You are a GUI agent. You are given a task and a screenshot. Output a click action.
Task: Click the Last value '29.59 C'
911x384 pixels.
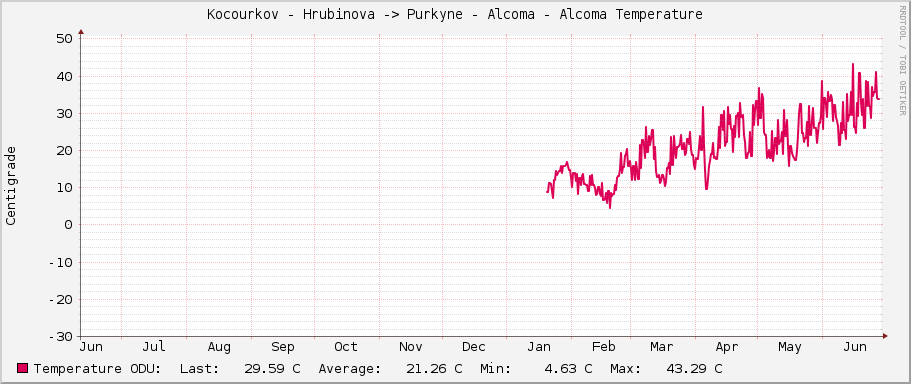[273, 369]
